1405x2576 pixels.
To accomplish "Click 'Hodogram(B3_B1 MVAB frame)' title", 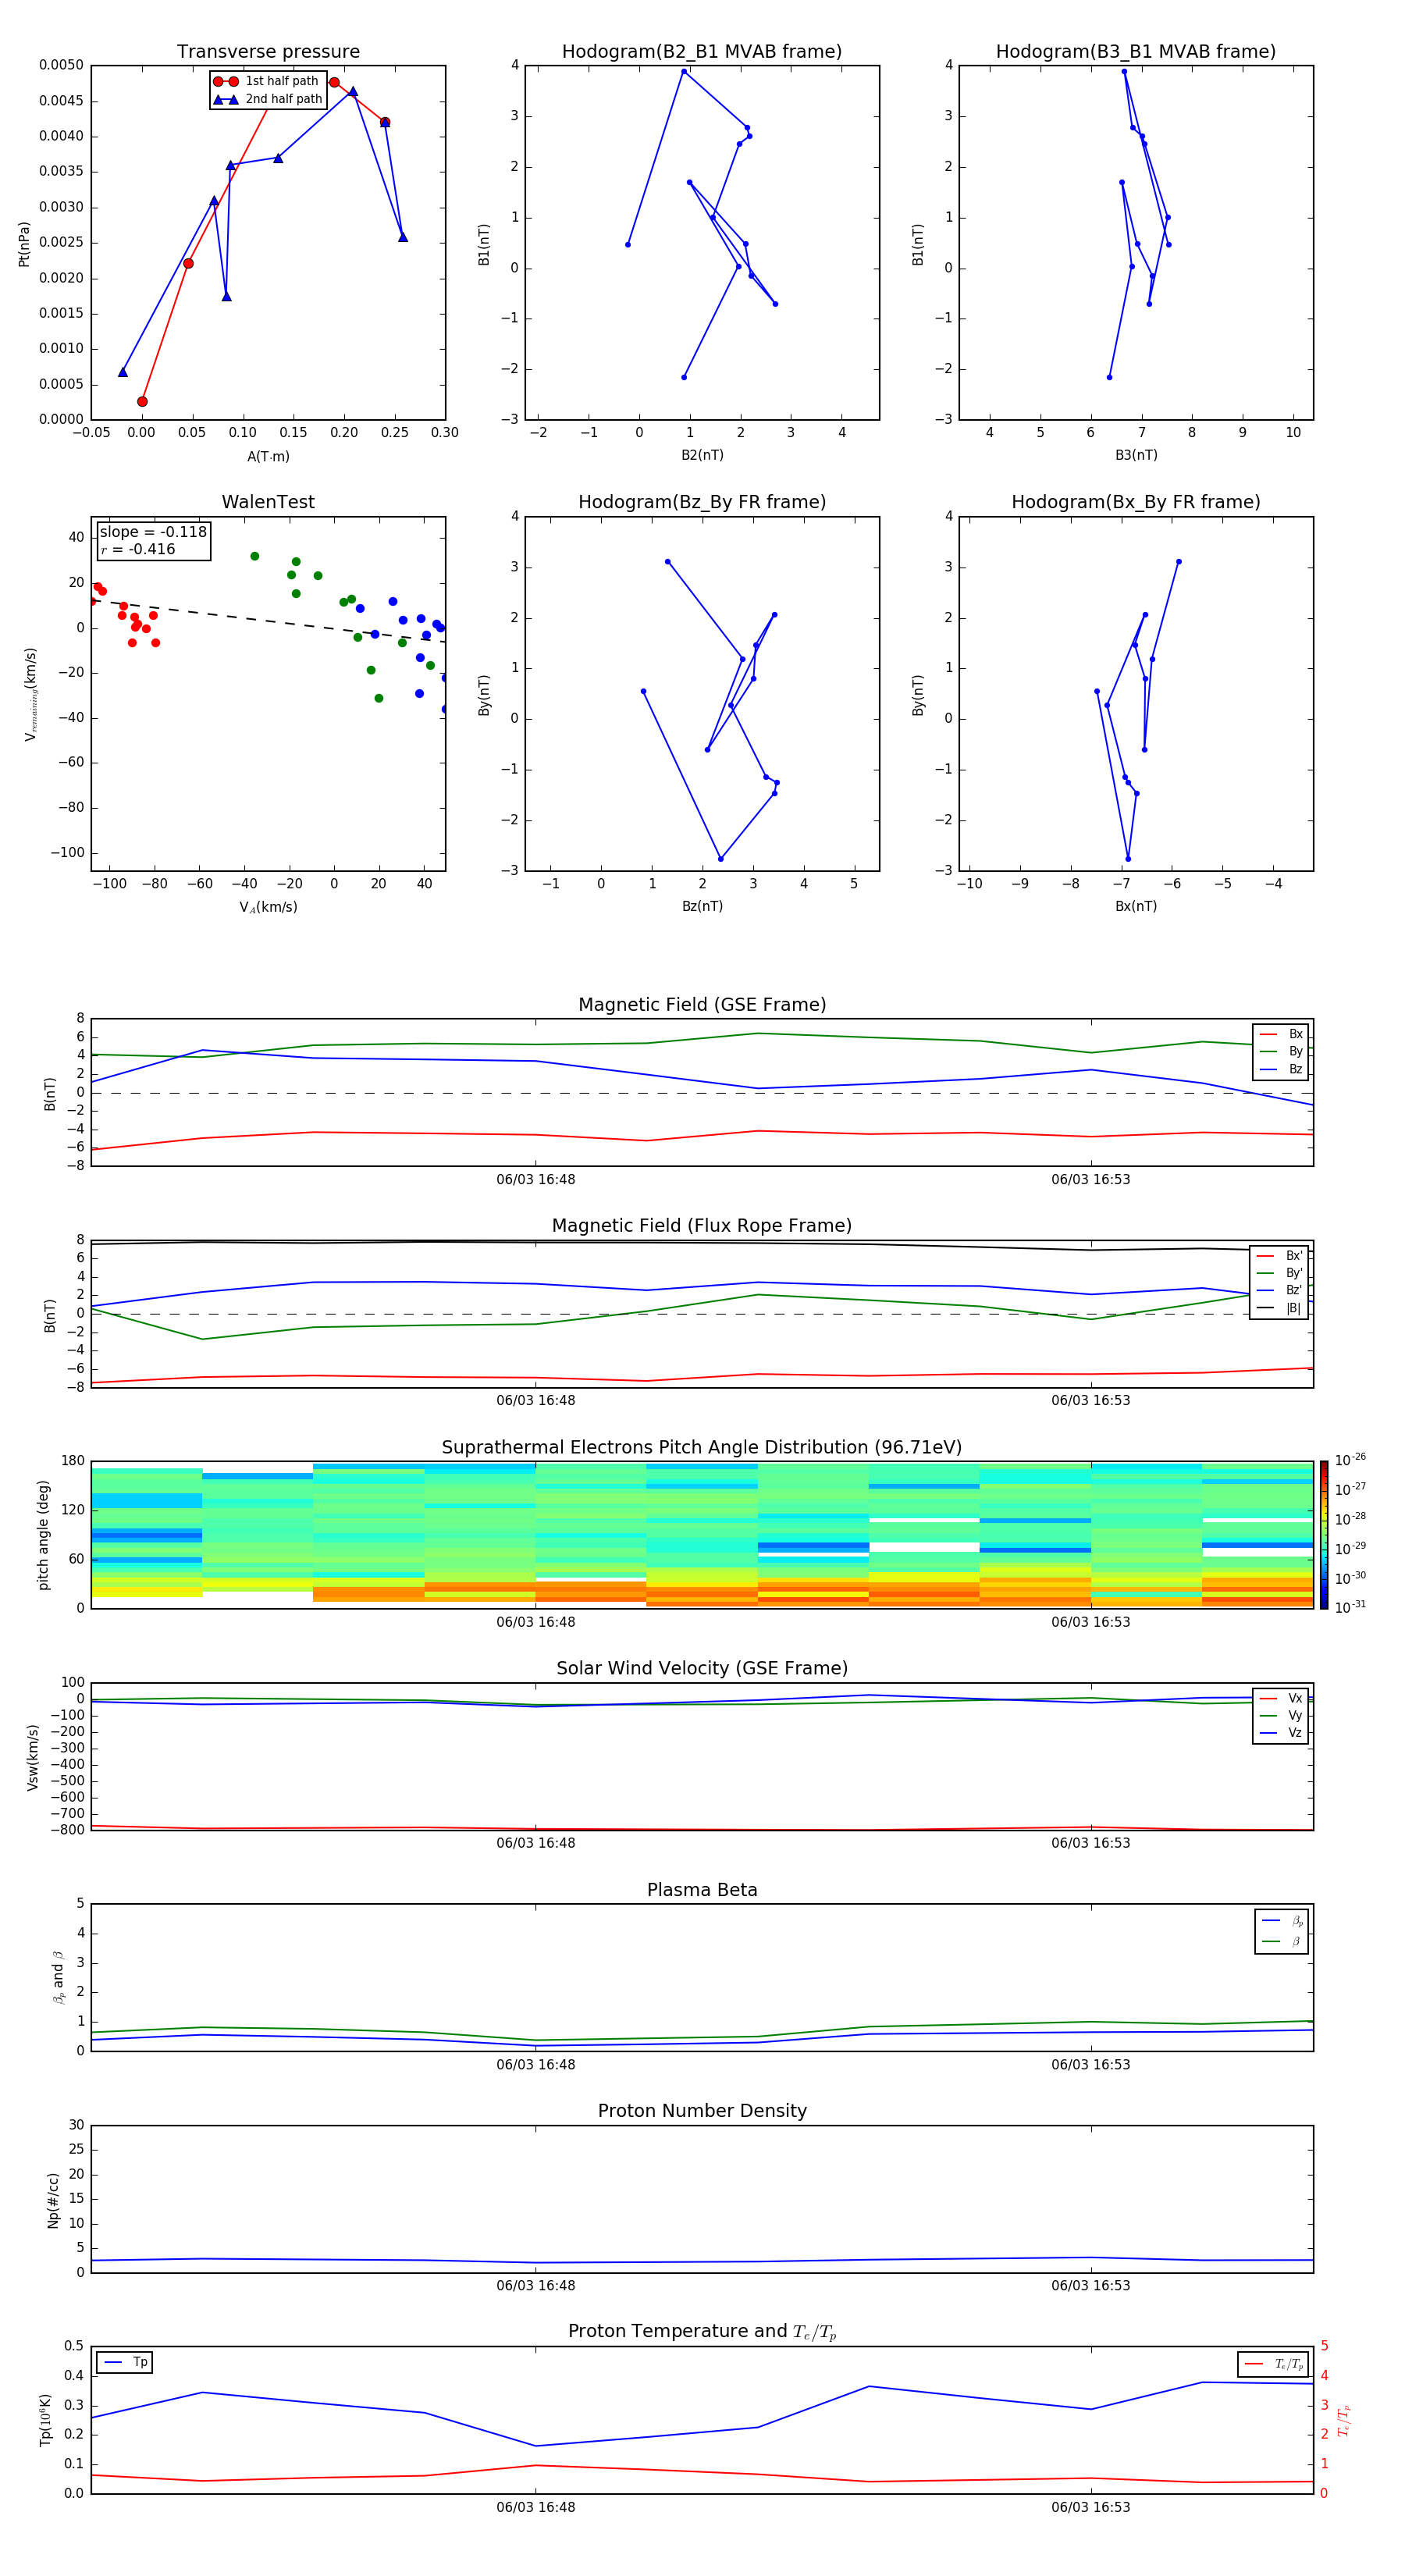I will coord(1135,51).
